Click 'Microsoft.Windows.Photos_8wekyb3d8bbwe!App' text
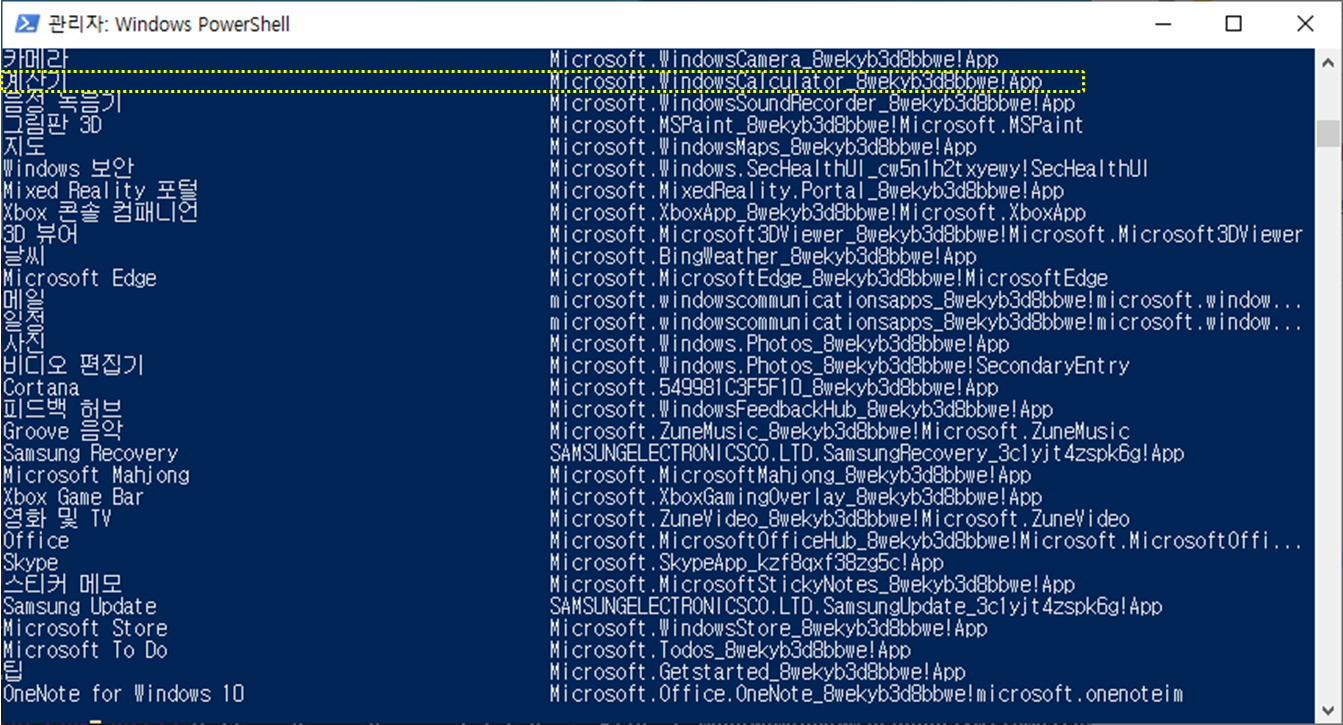Screen dimensions: 1343x725 780,345
